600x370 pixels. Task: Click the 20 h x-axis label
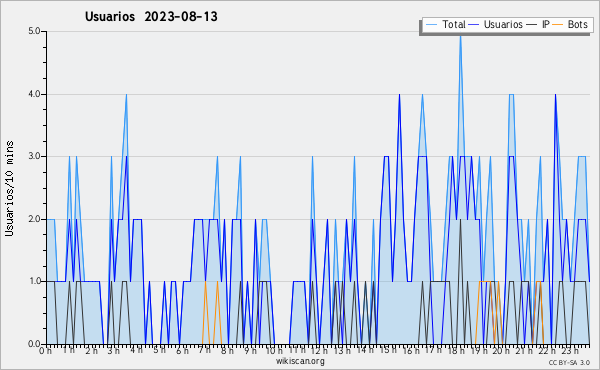501,350
